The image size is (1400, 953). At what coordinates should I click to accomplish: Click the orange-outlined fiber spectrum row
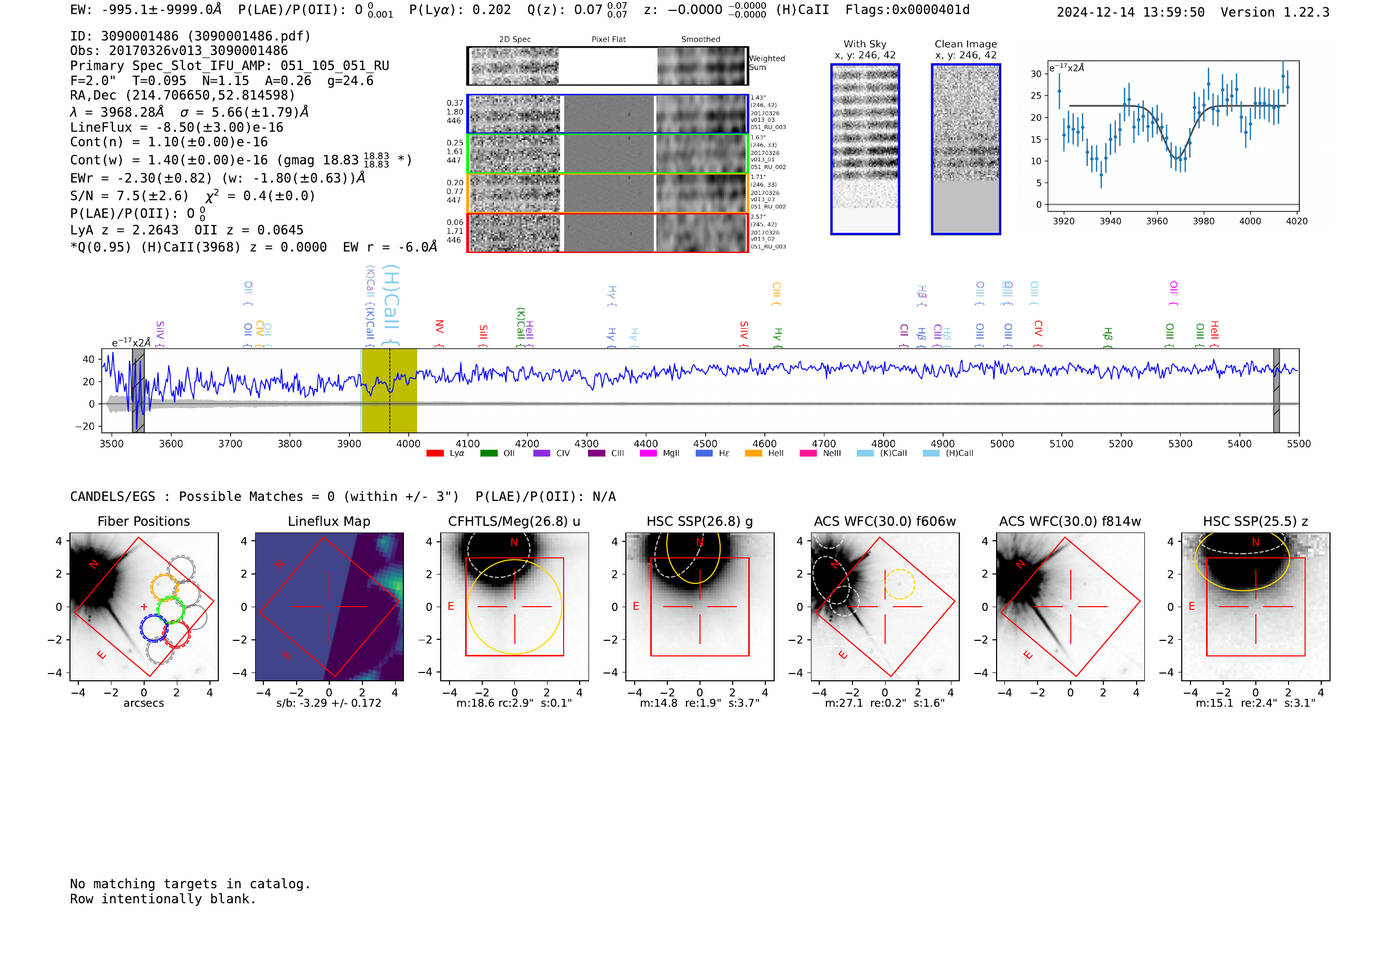point(608,193)
